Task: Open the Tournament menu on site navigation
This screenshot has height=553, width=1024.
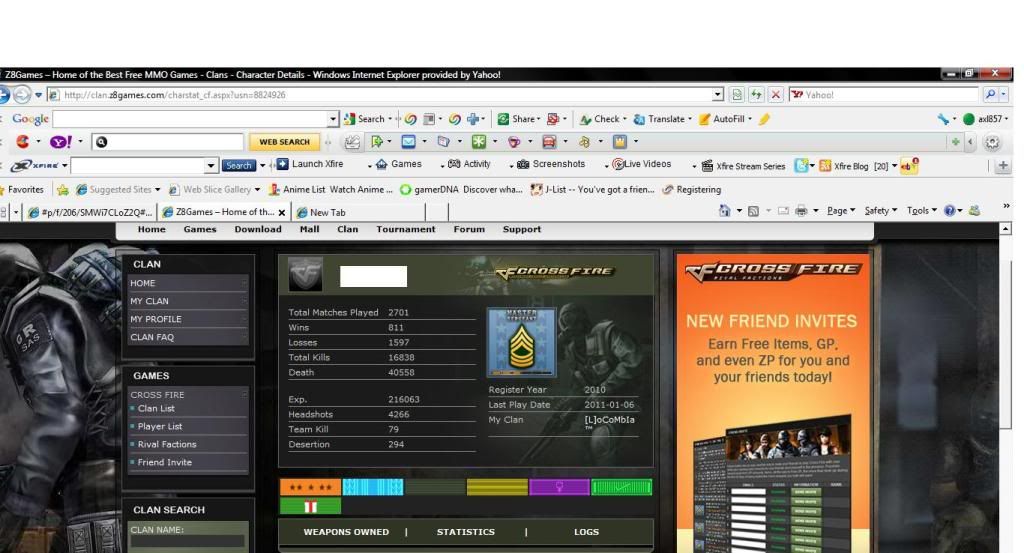Action: (x=405, y=229)
